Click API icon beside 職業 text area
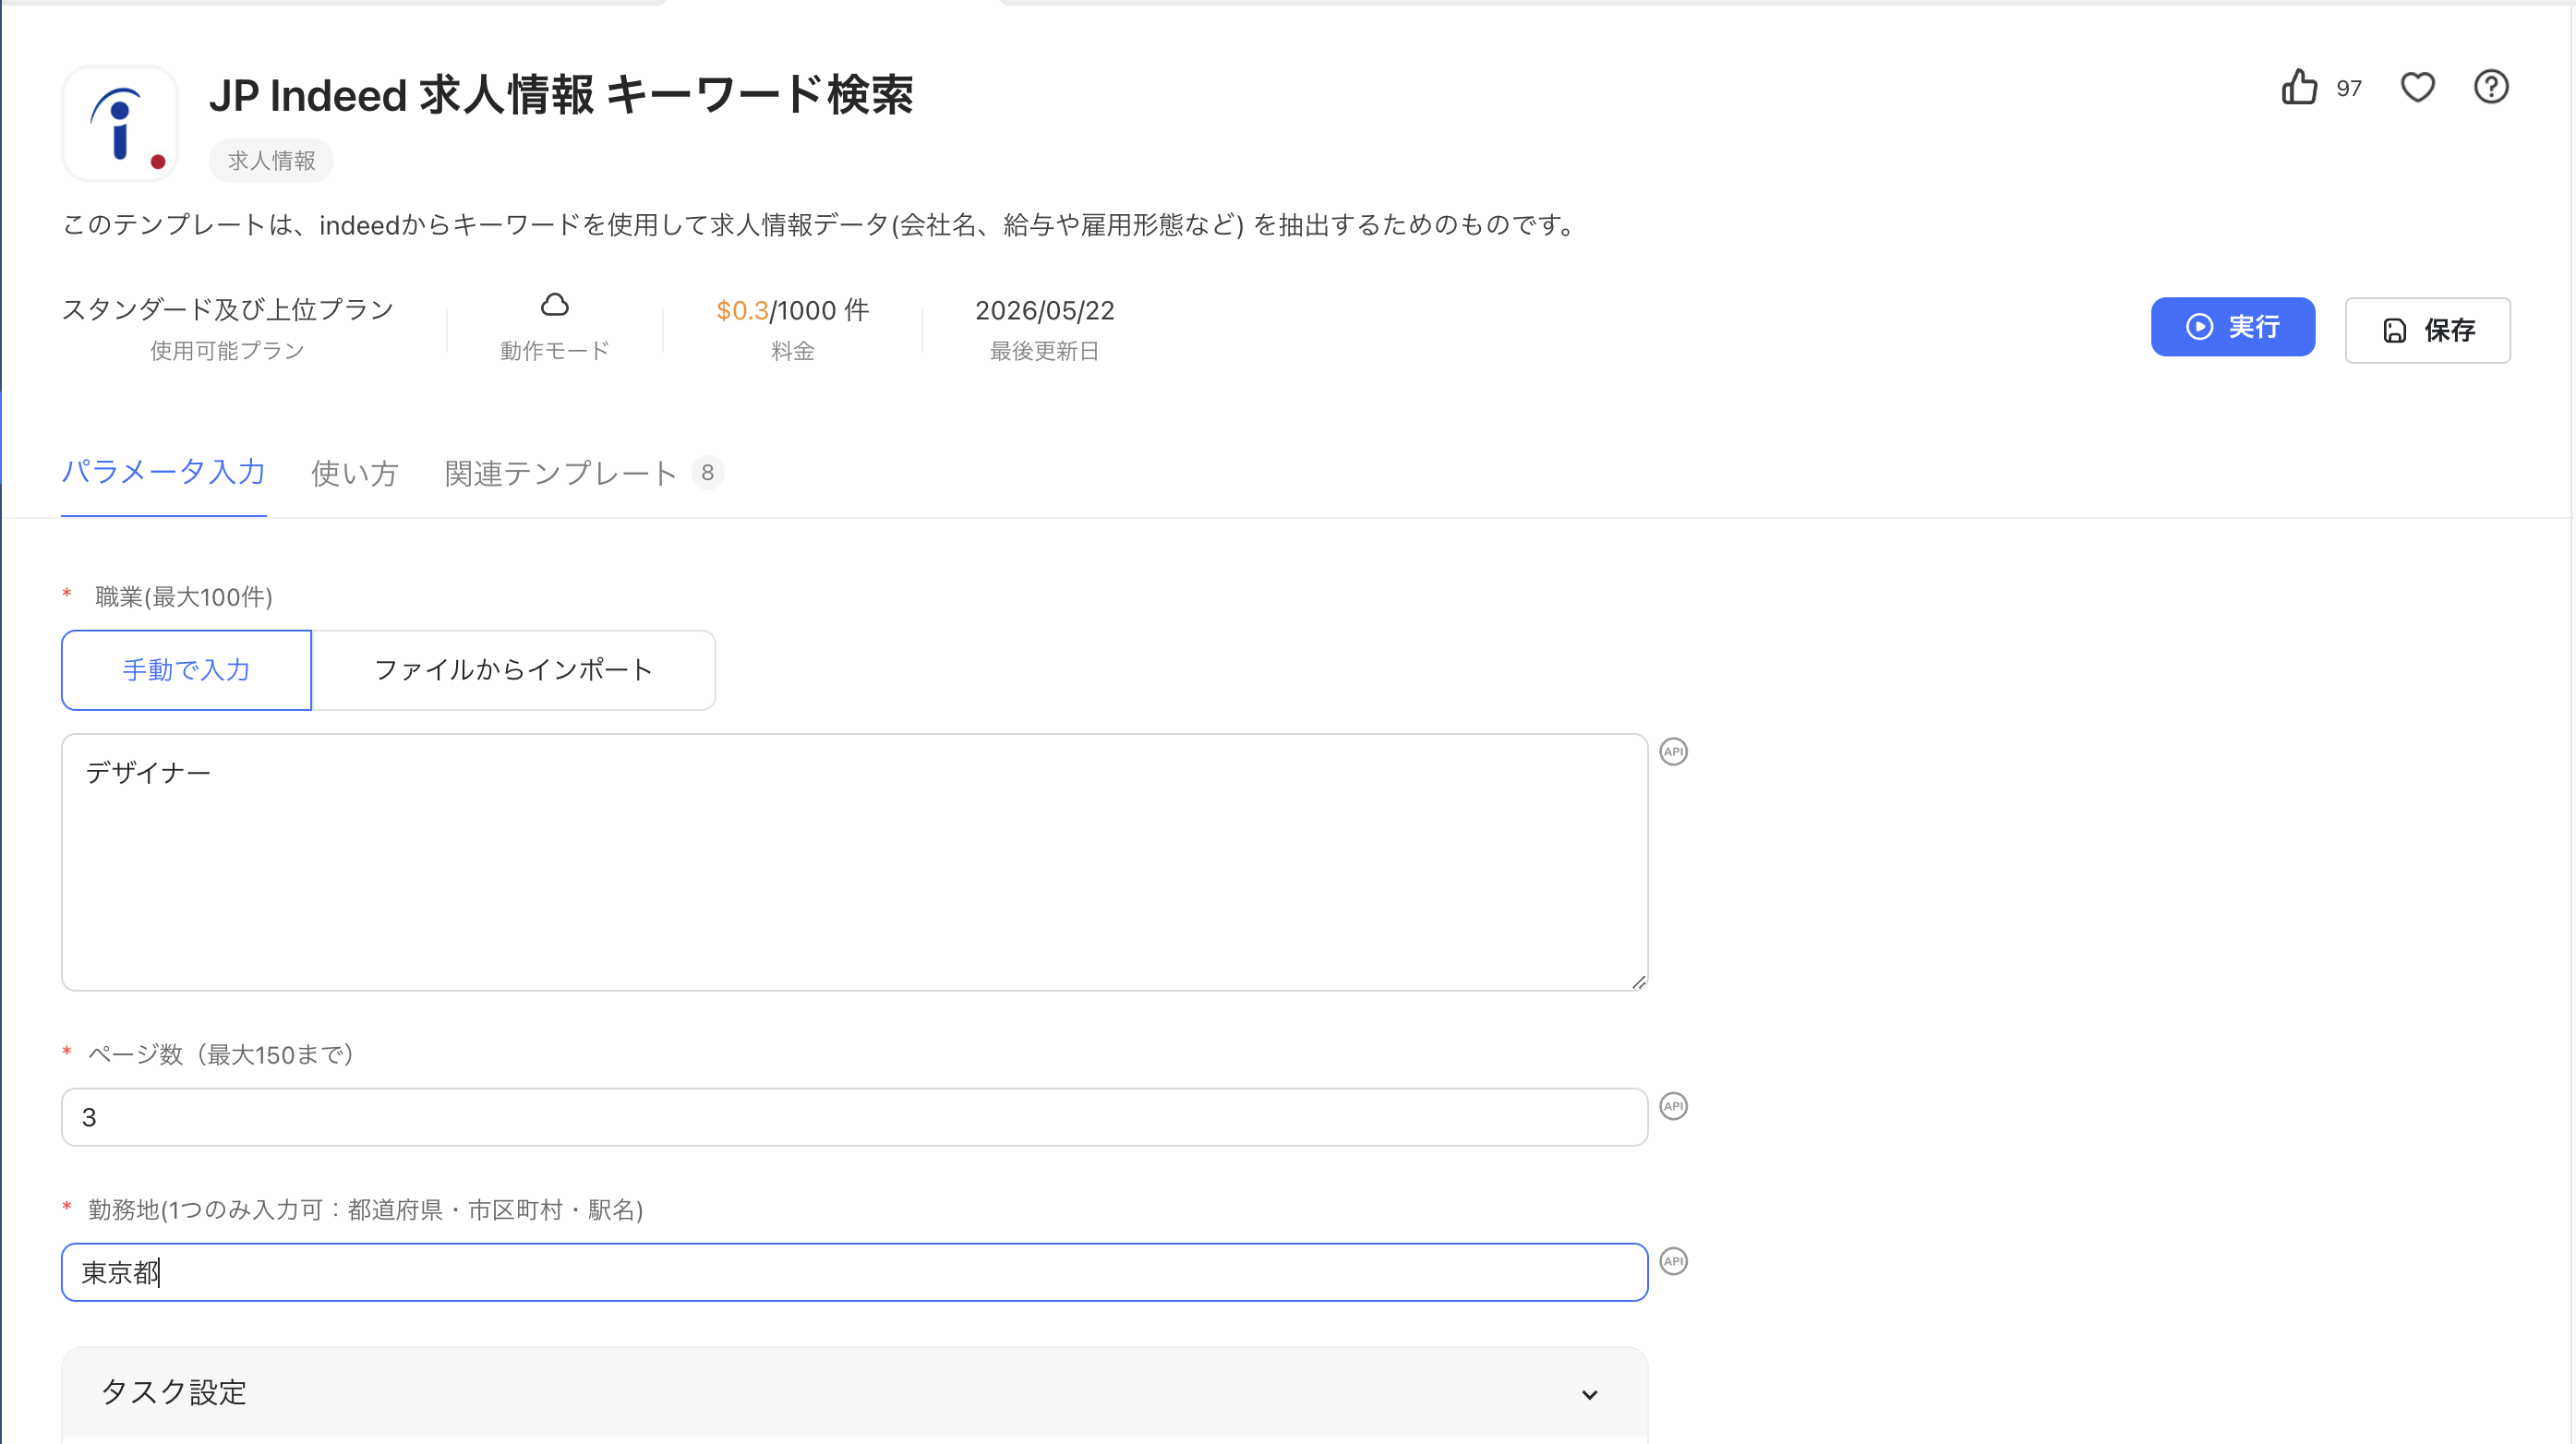The image size is (2576, 1444). click(x=1673, y=752)
